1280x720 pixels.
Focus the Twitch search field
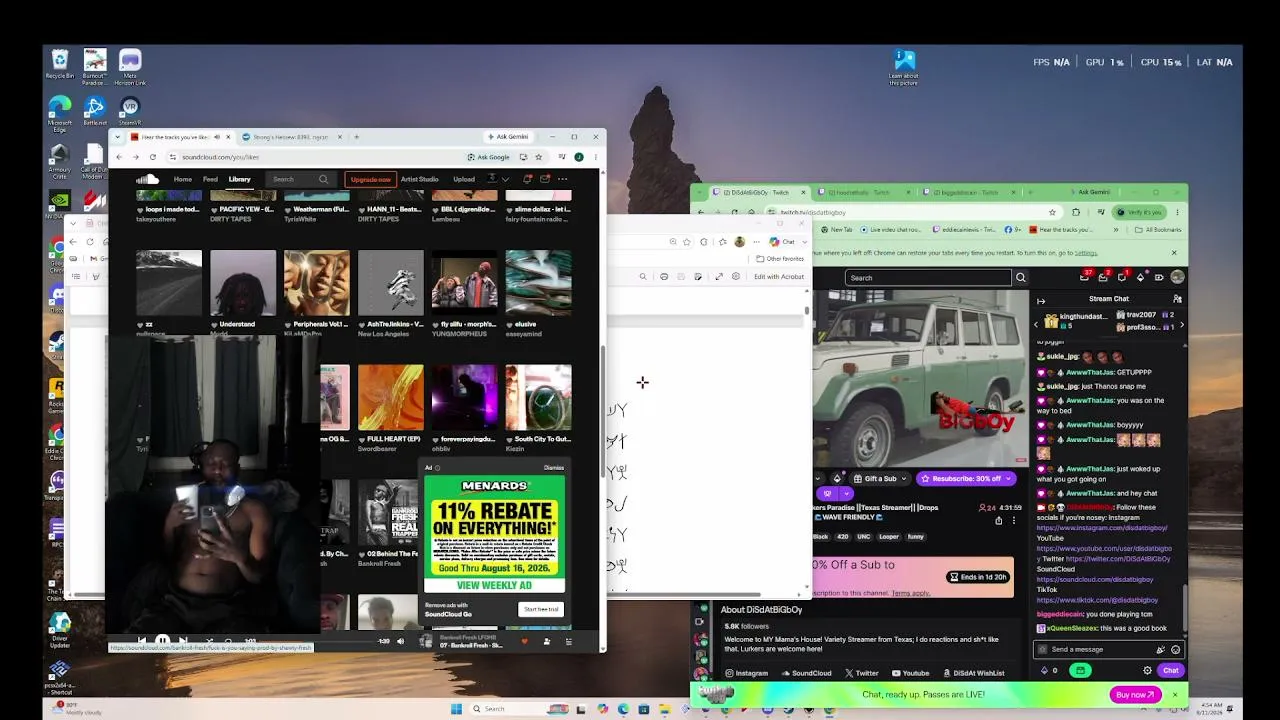point(928,277)
